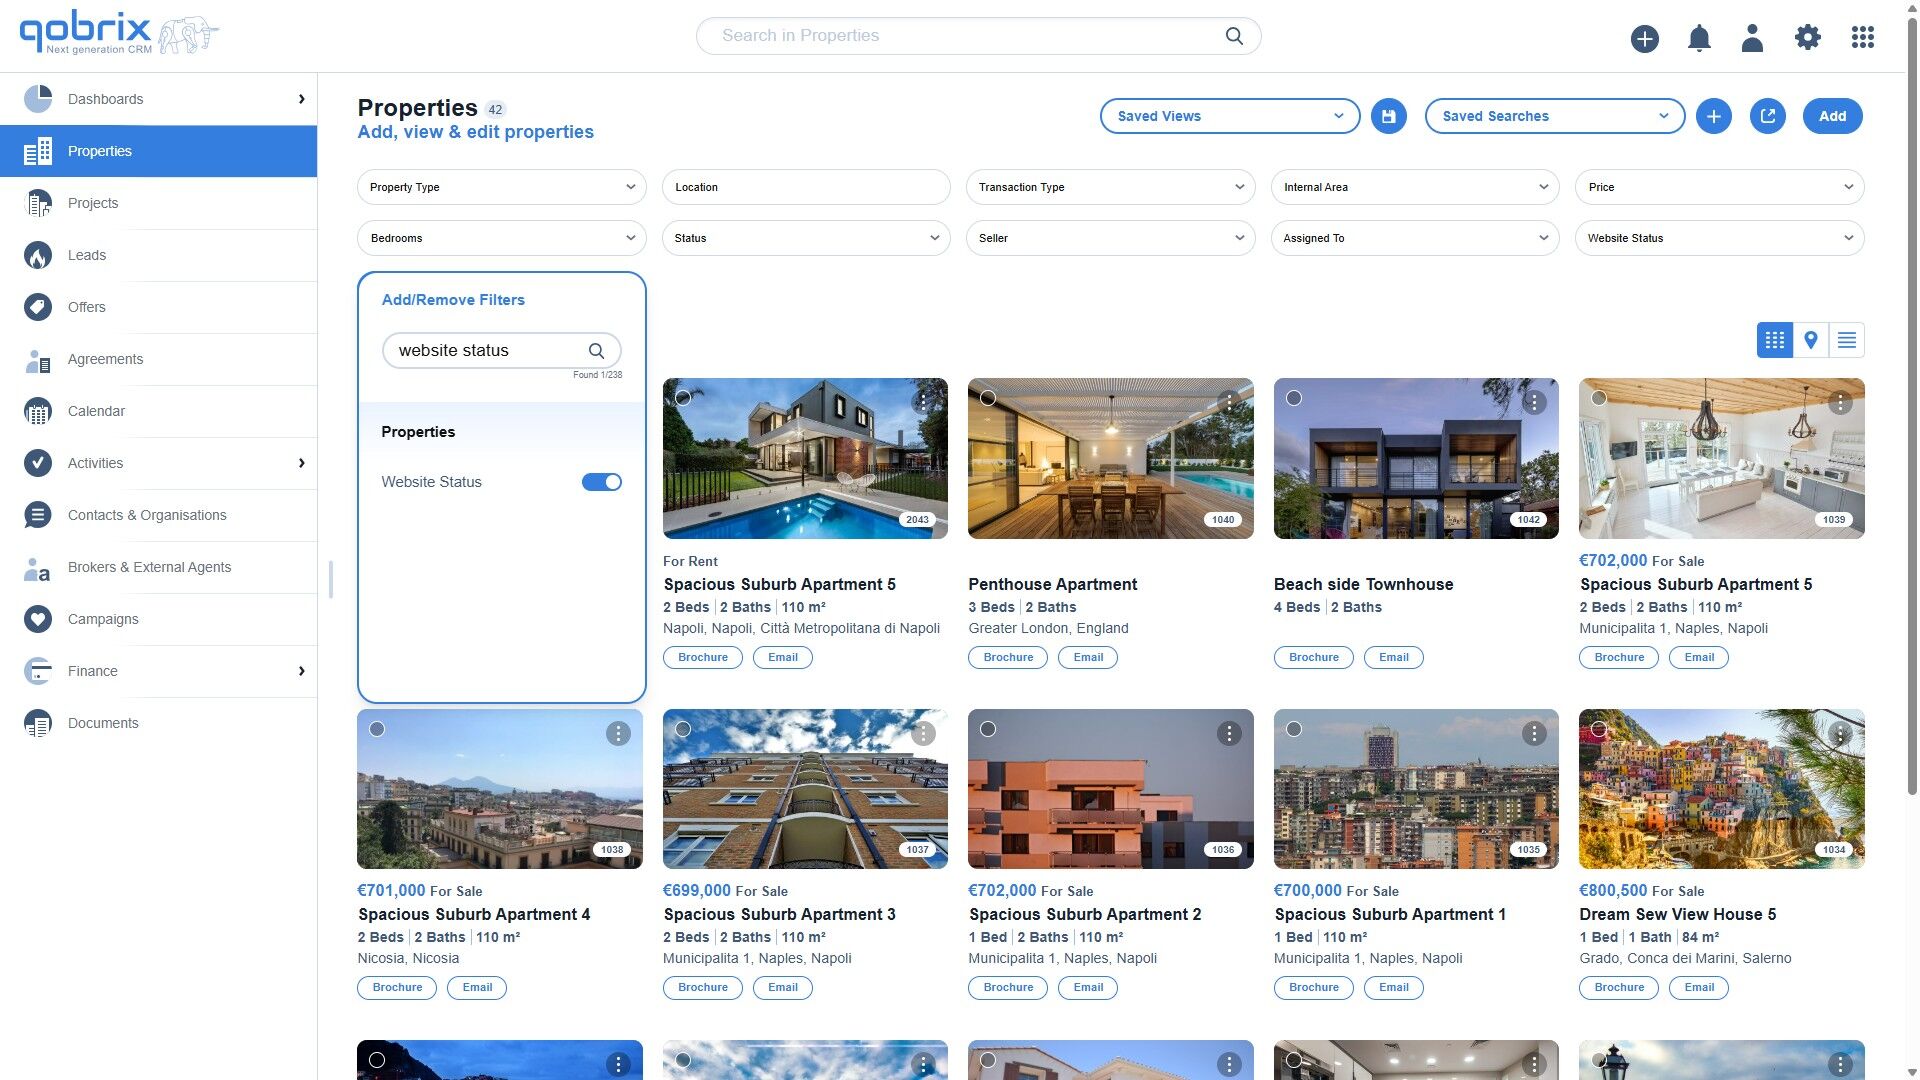Toggle off the Website Status filter switch

click(601, 482)
